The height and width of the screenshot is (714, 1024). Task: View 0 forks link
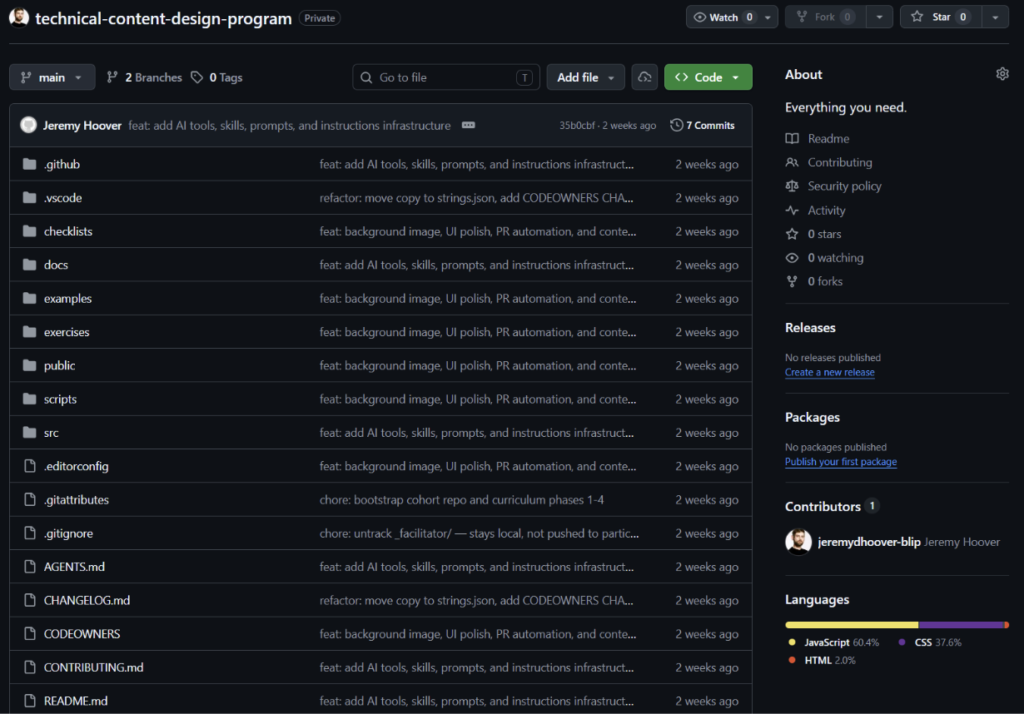pyautogui.click(x=825, y=282)
